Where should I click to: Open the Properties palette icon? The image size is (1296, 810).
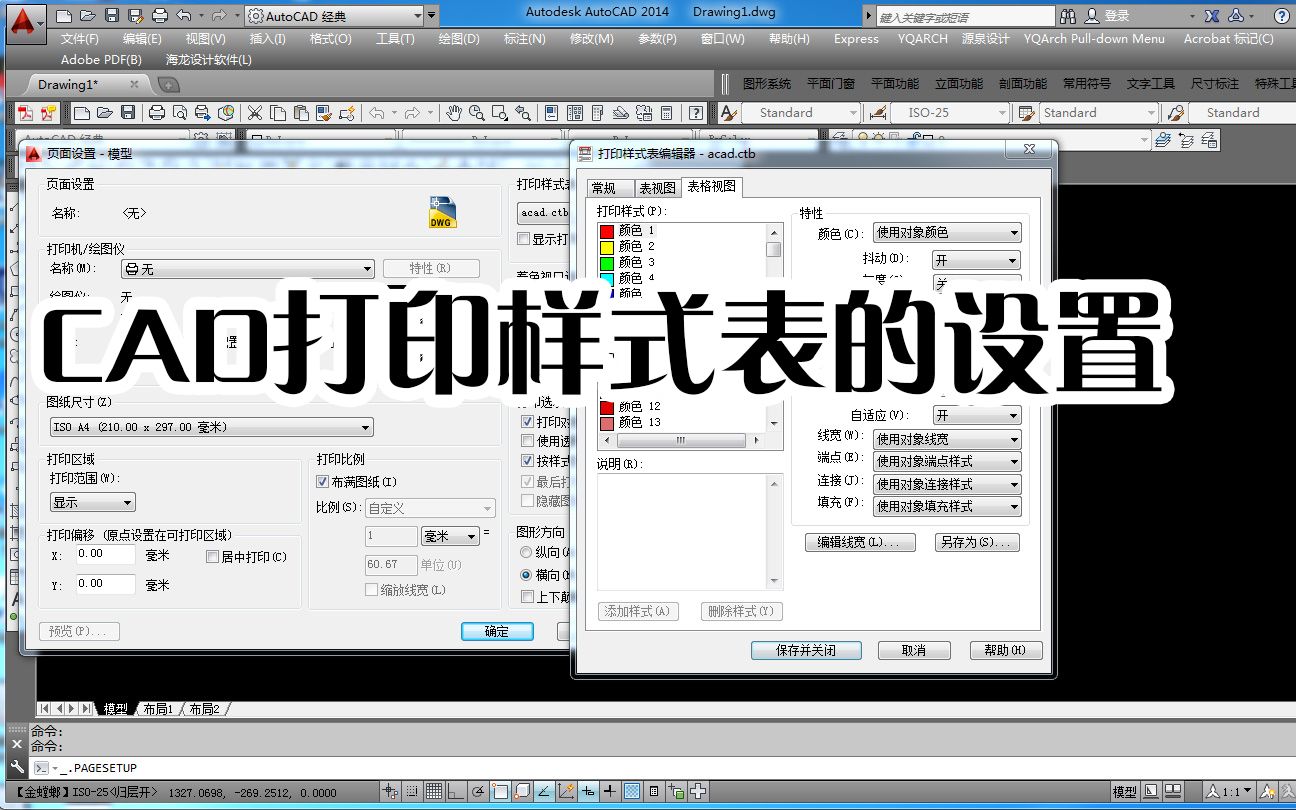(551, 113)
